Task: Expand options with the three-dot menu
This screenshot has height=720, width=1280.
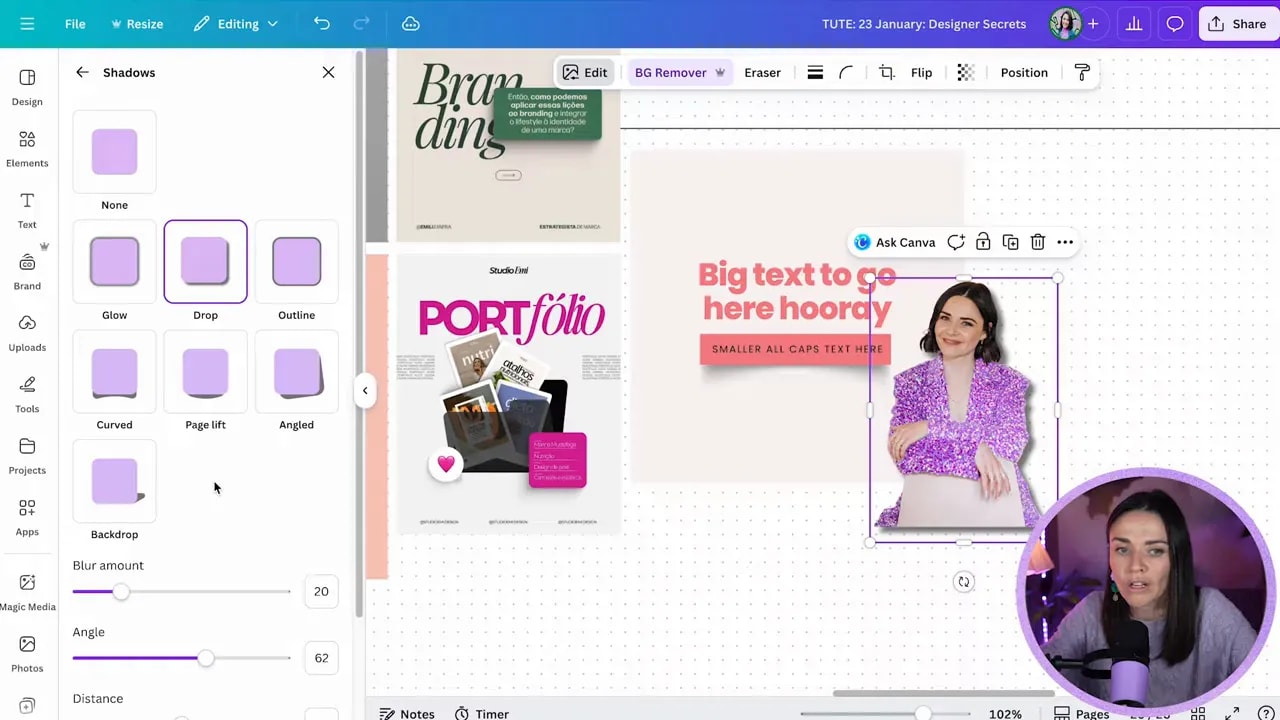Action: tap(1064, 242)
